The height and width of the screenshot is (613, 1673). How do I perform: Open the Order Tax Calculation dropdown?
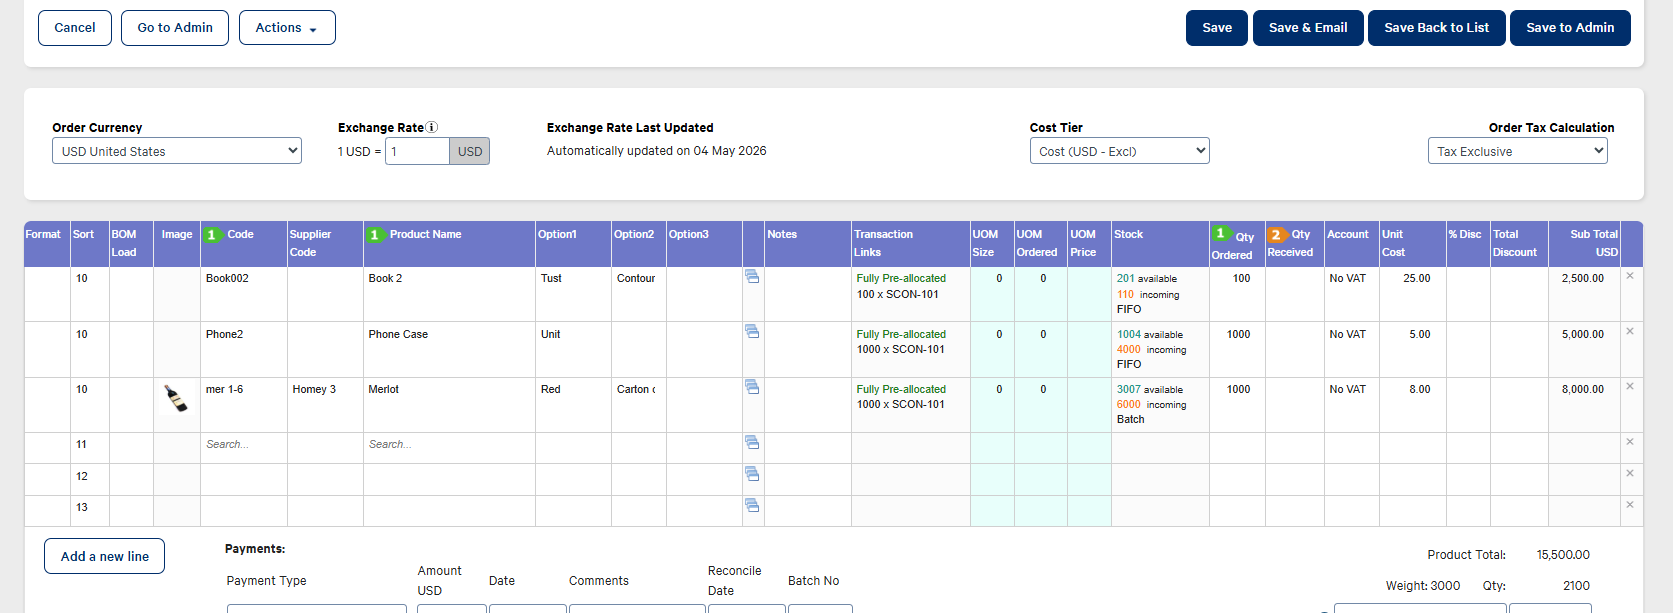click(1518, 151)
